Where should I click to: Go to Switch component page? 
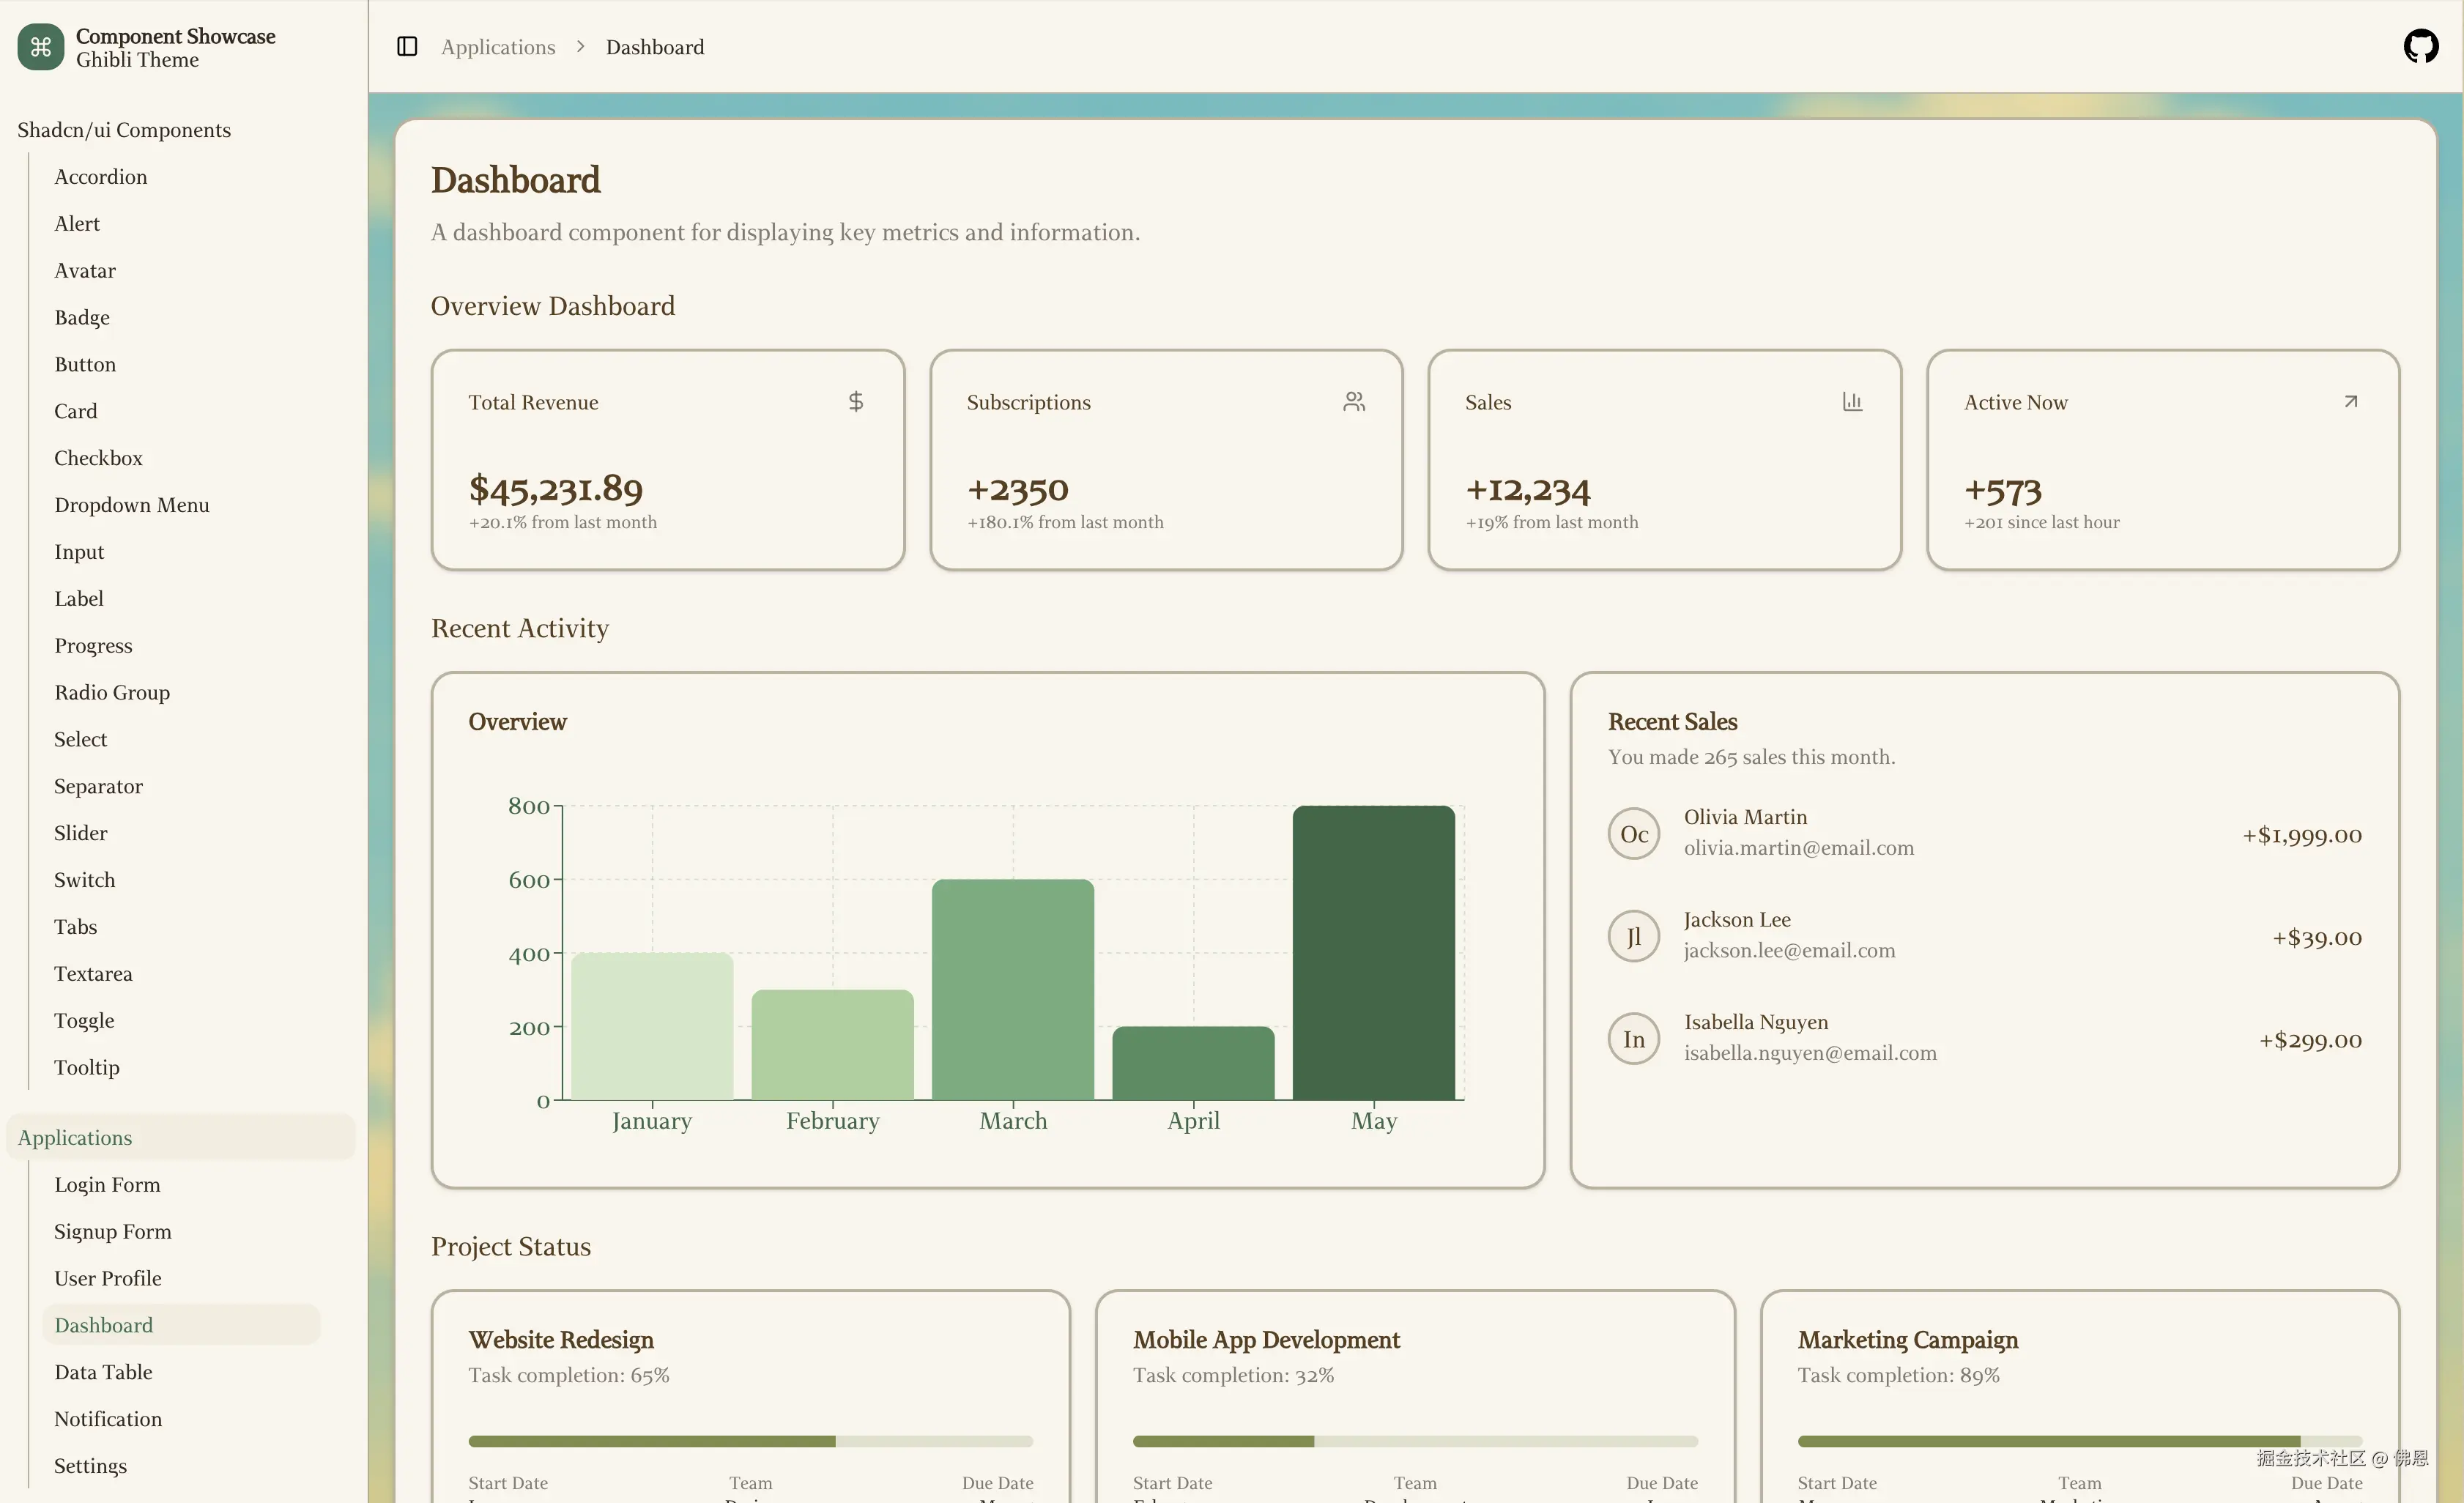pos(85,880)
